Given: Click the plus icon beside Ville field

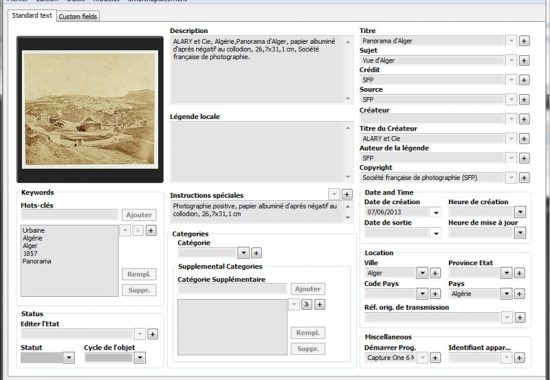Looking at the screenshot, I should 435,273.
